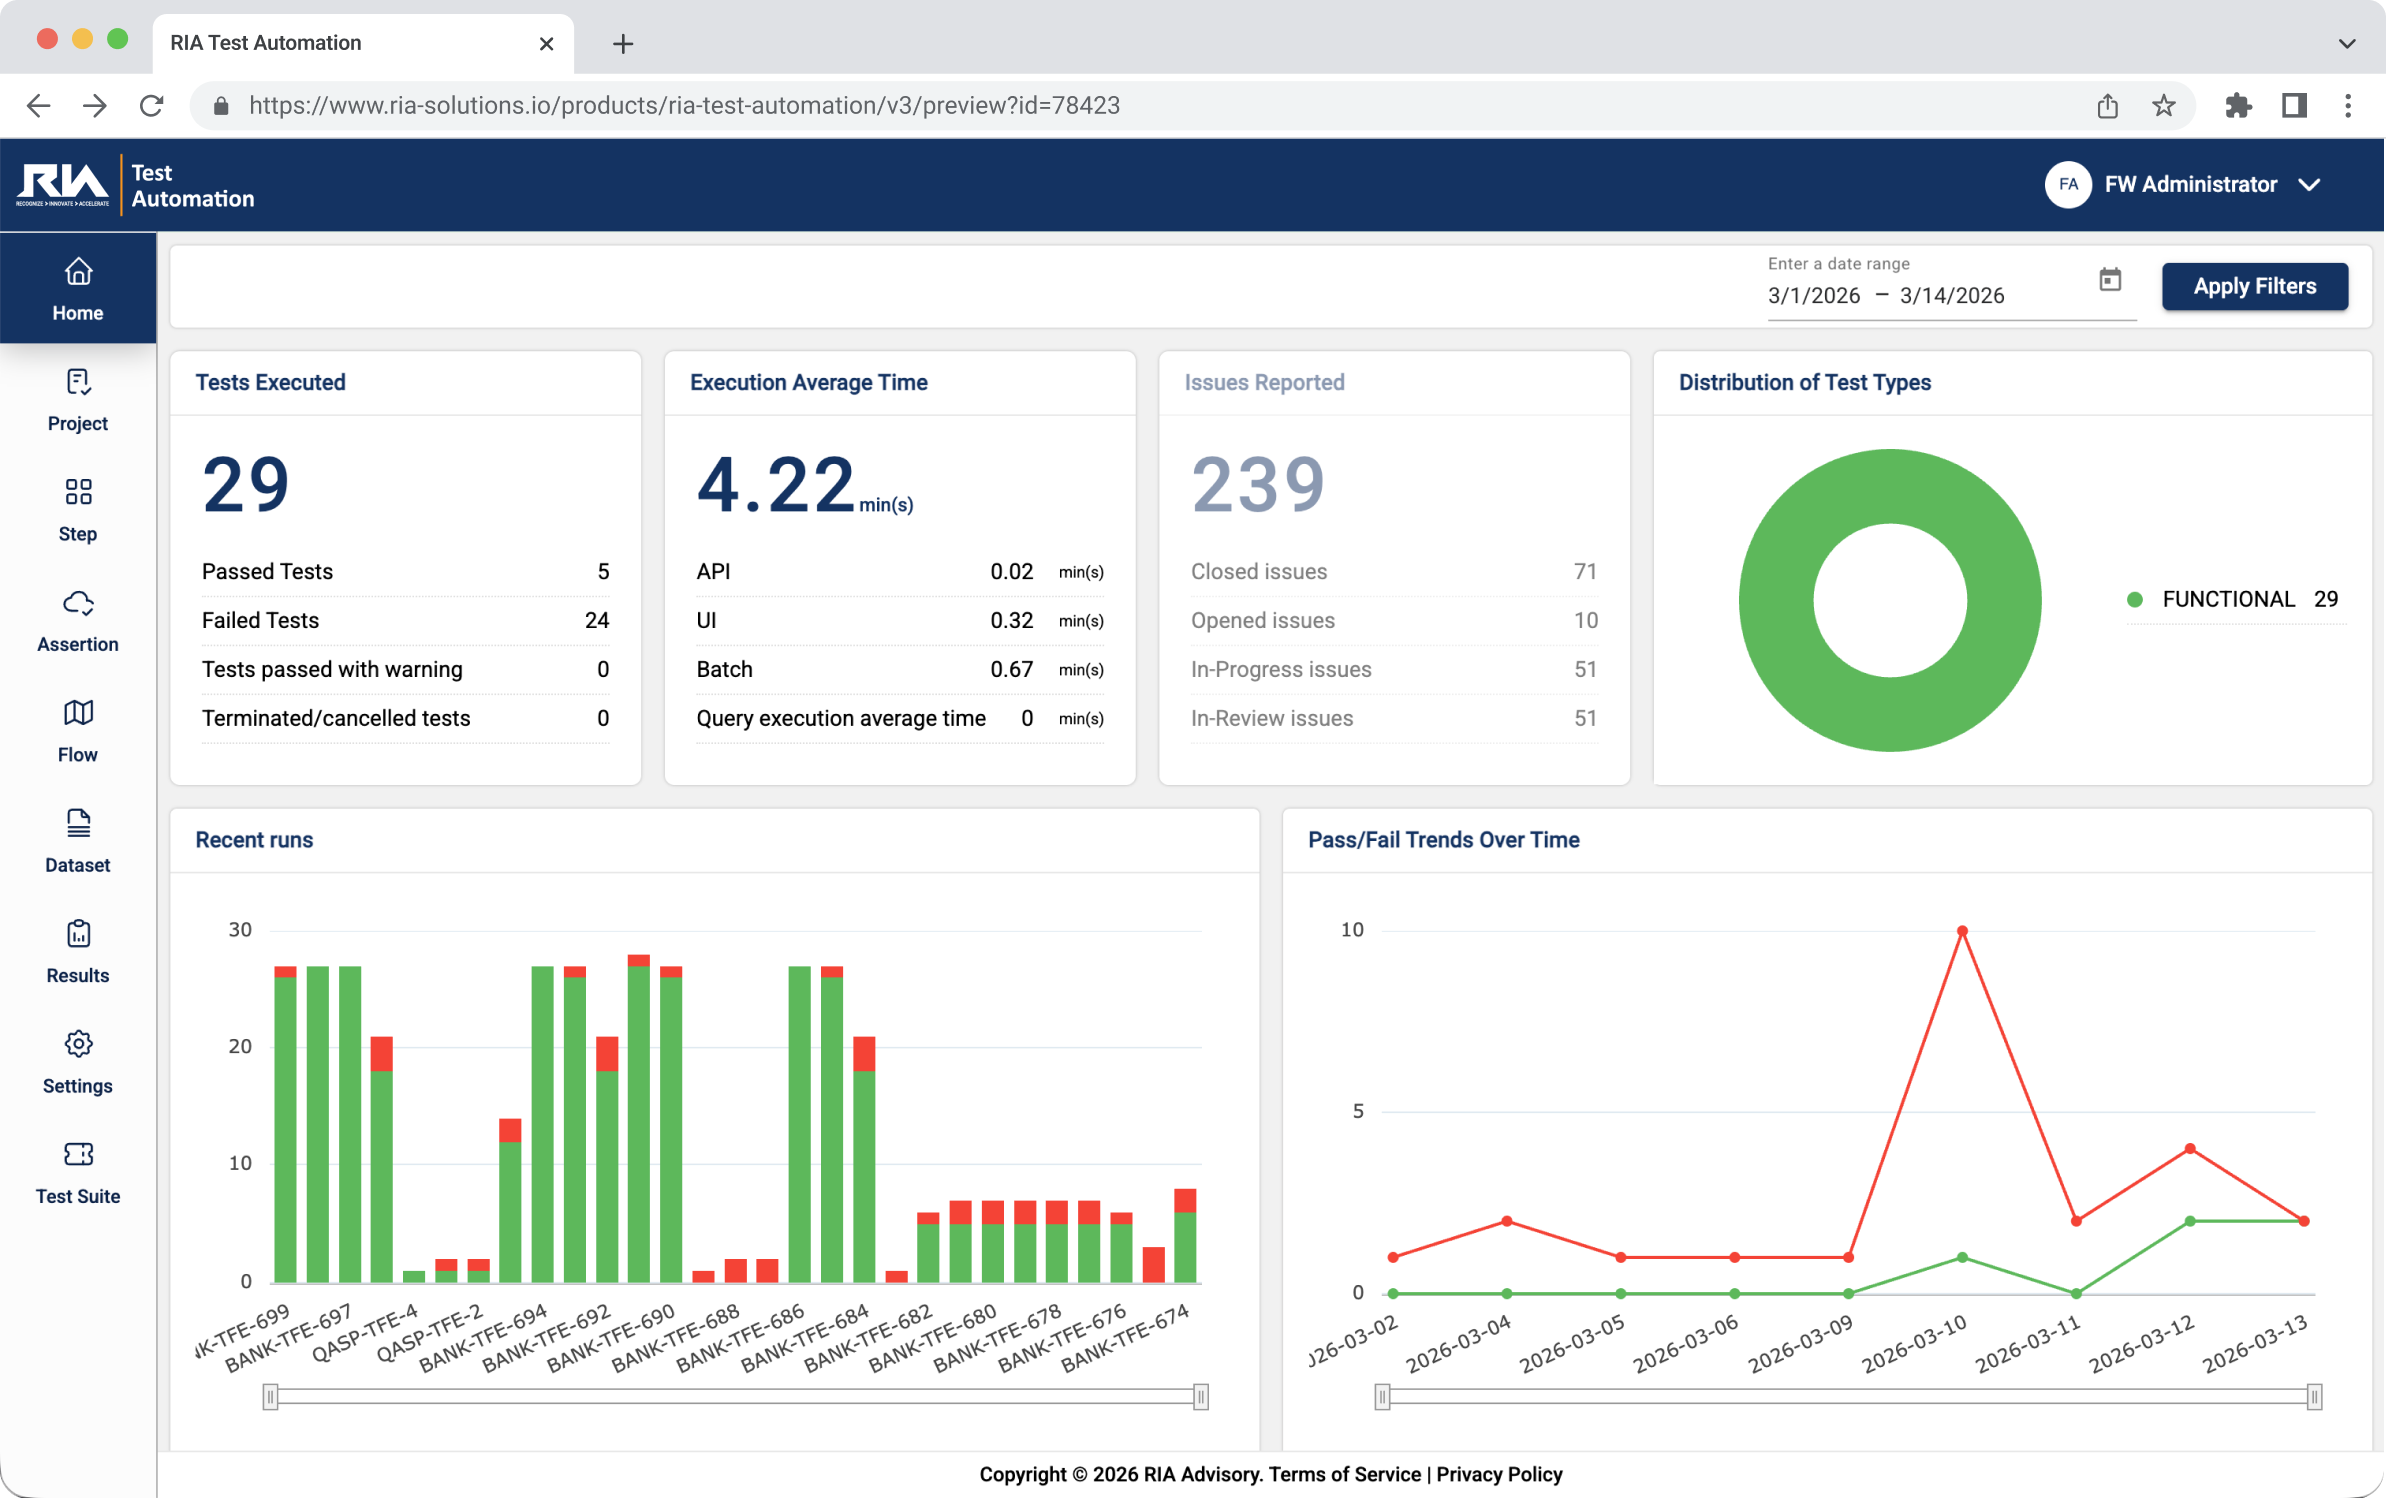Grab left handle of Recent runs slider
2386x1500 pixels.
(270, 1397)
